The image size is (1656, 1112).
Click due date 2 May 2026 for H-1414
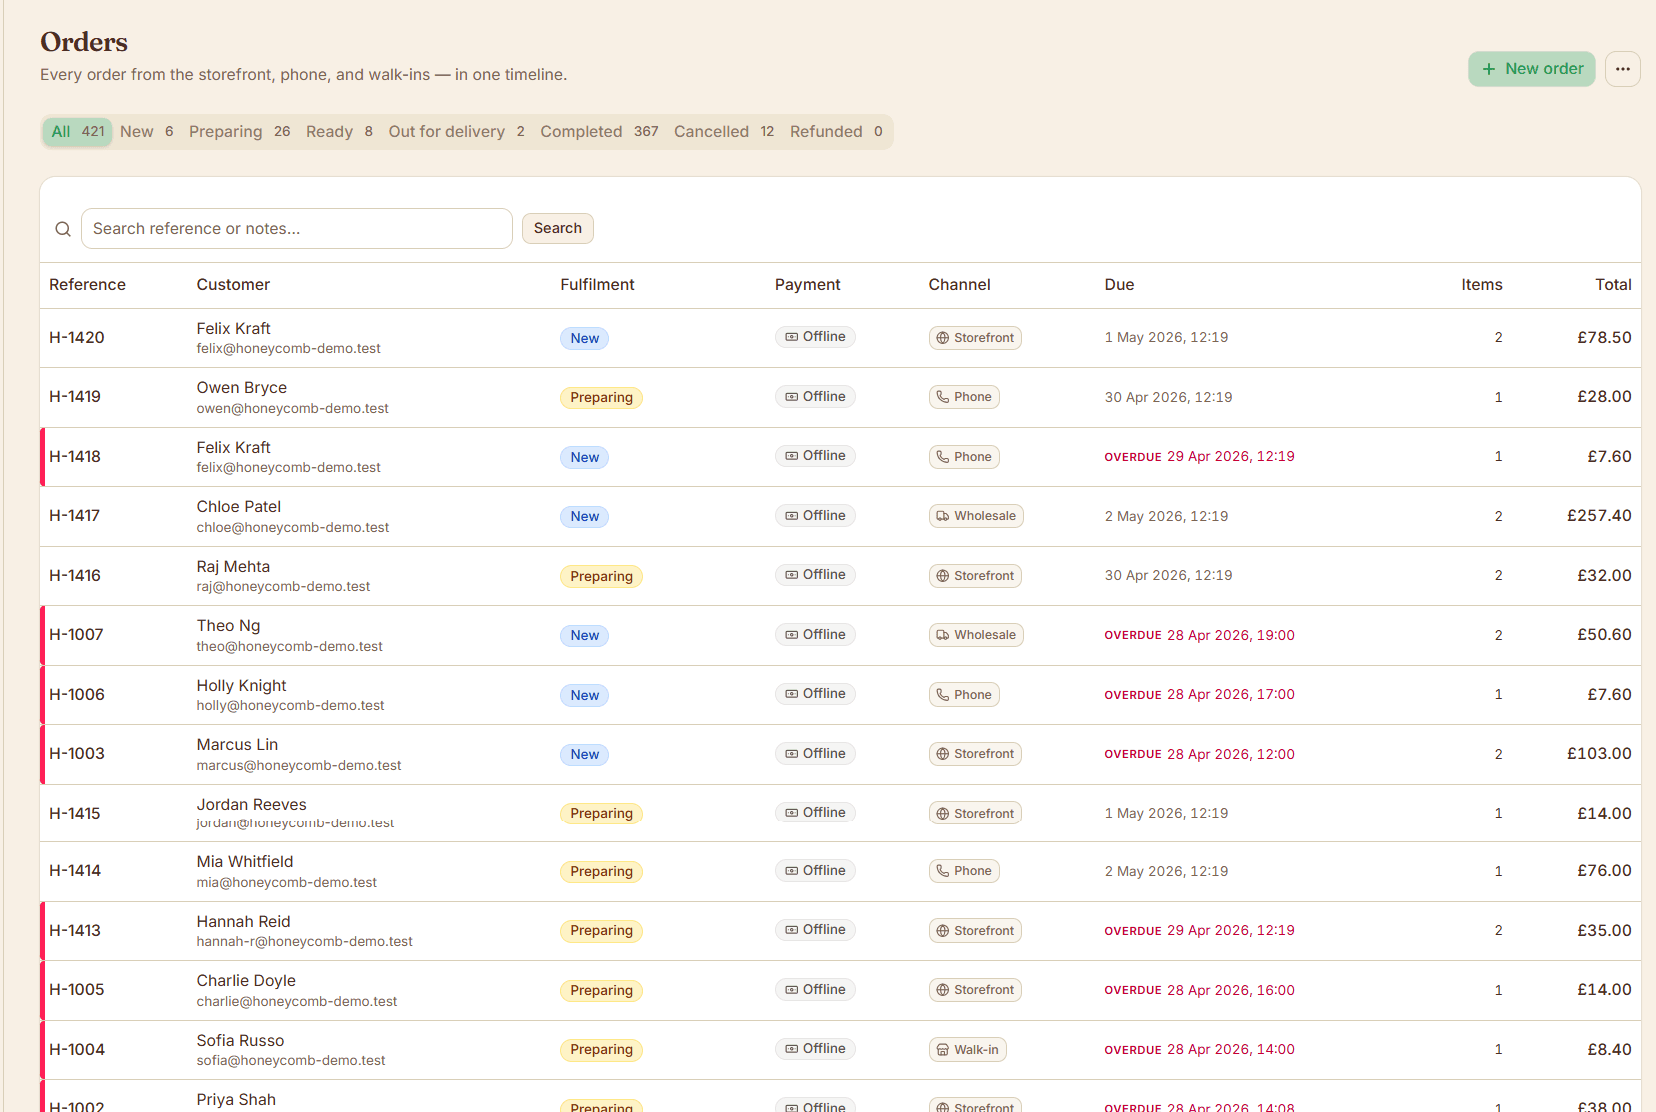[x=1166, y=872]
